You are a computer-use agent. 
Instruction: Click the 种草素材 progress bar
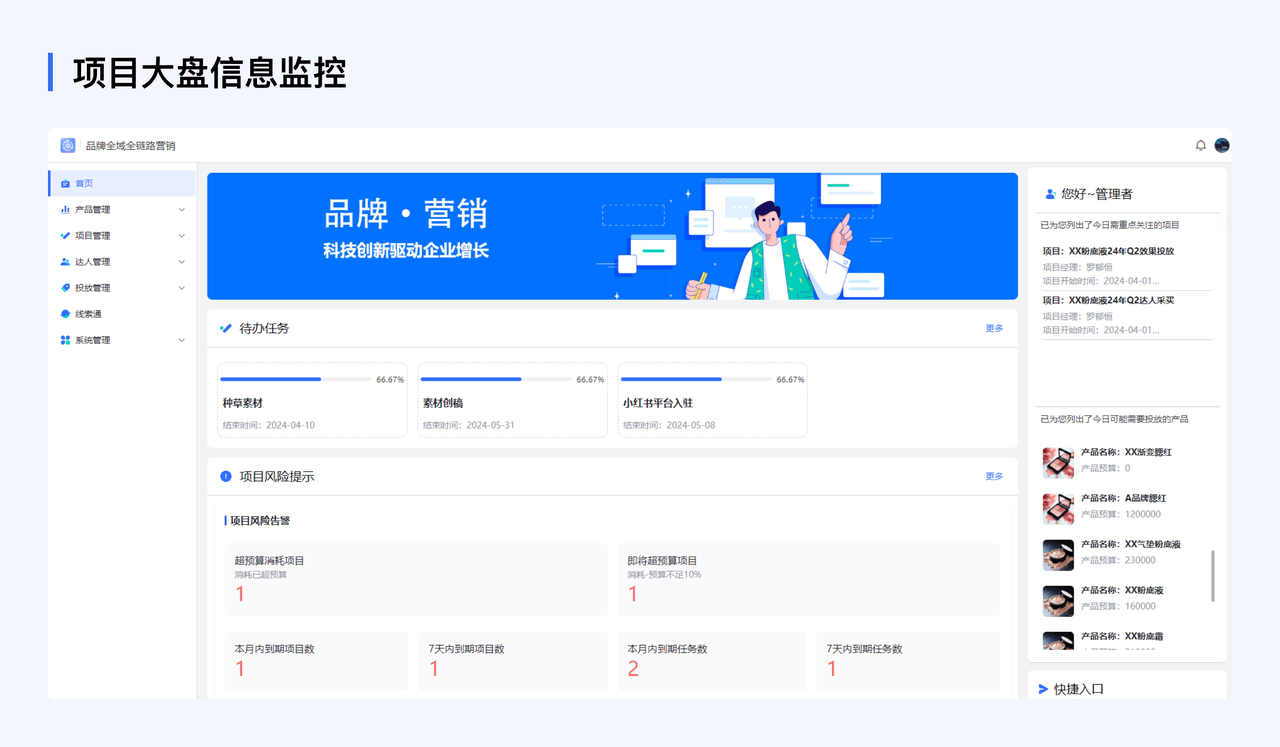tap(296, 379)
